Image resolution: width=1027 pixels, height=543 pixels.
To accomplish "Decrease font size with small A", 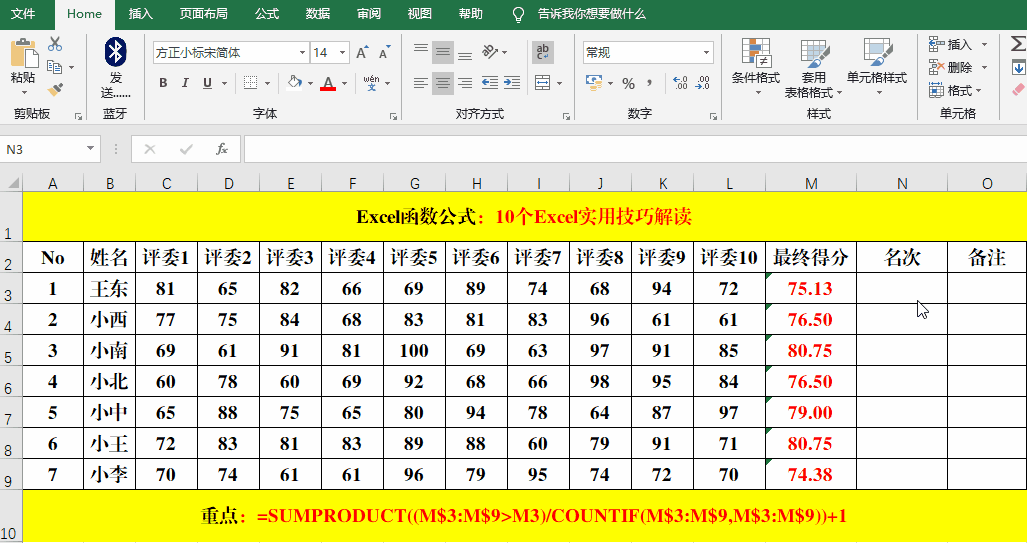I will tap(384, 52).
